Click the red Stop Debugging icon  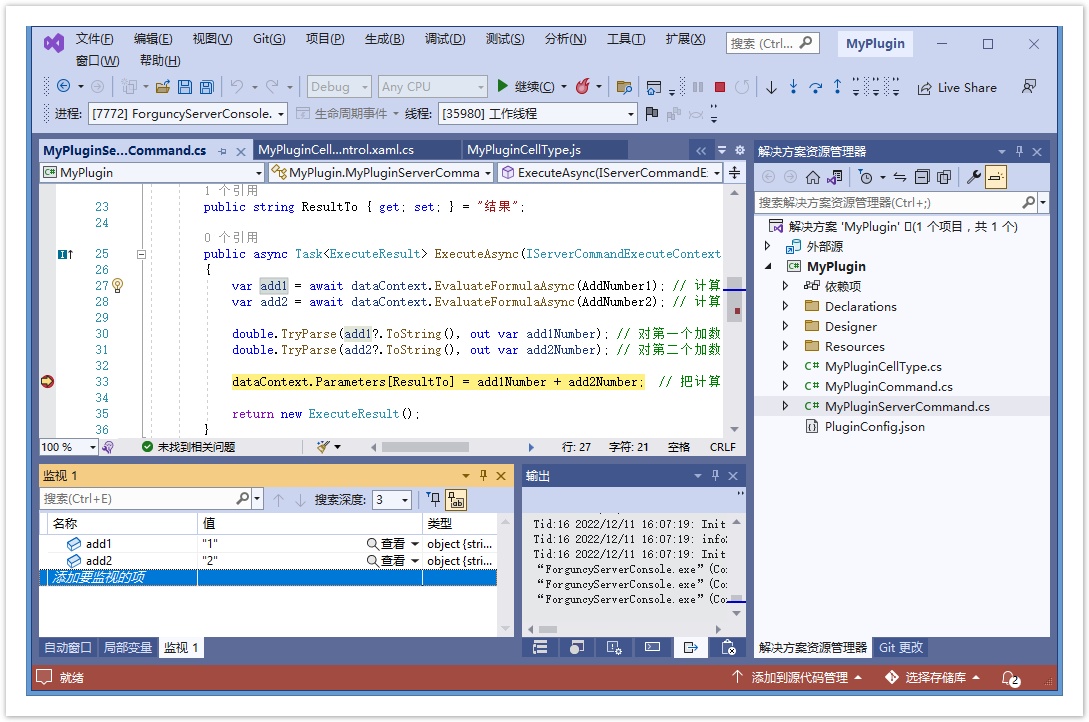(719, 87)
